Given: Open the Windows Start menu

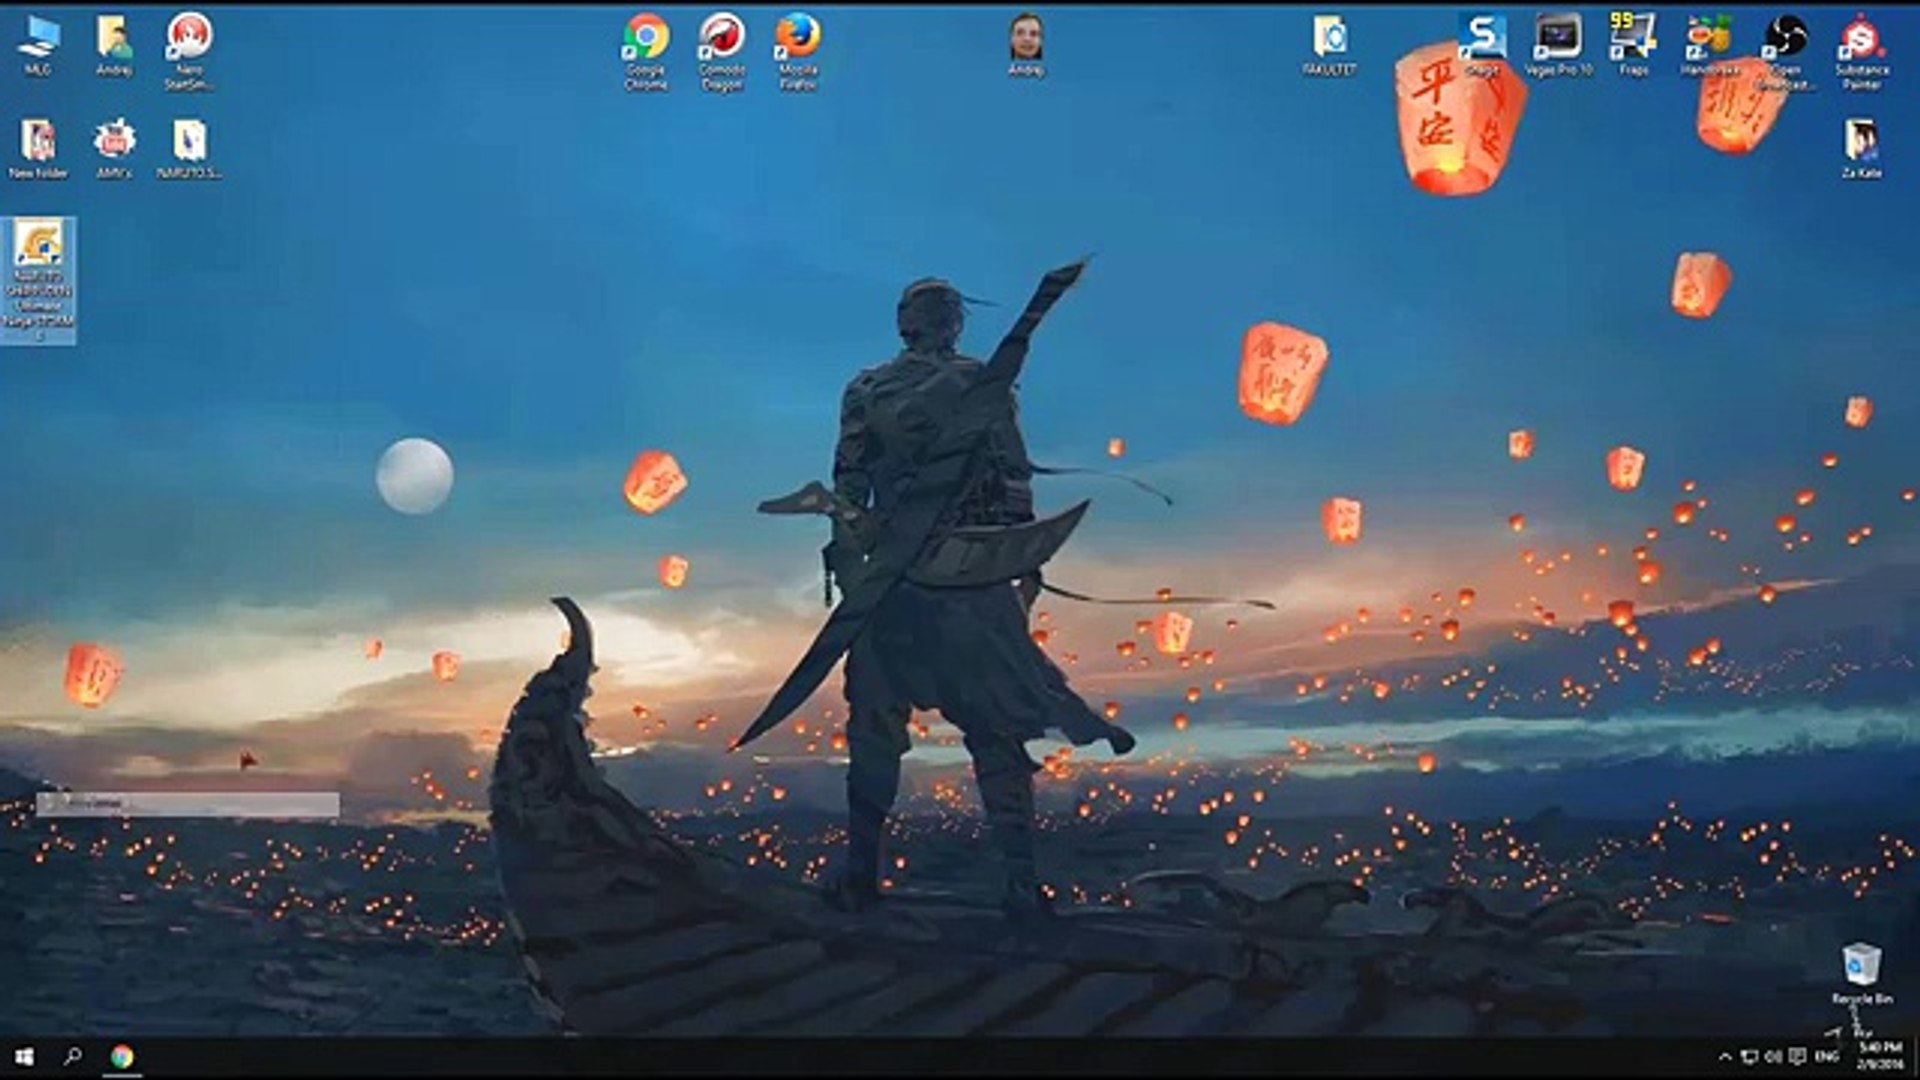Looking at the screenshot, I should (x=25, y=1057).
